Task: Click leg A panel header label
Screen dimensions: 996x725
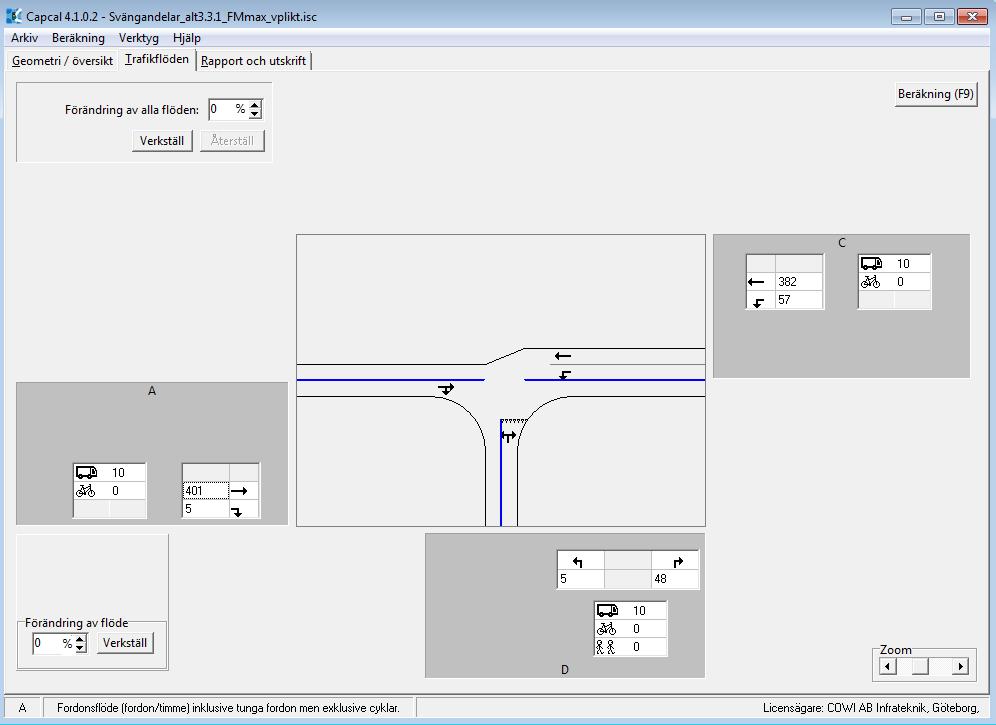Action: pos(152,391)
